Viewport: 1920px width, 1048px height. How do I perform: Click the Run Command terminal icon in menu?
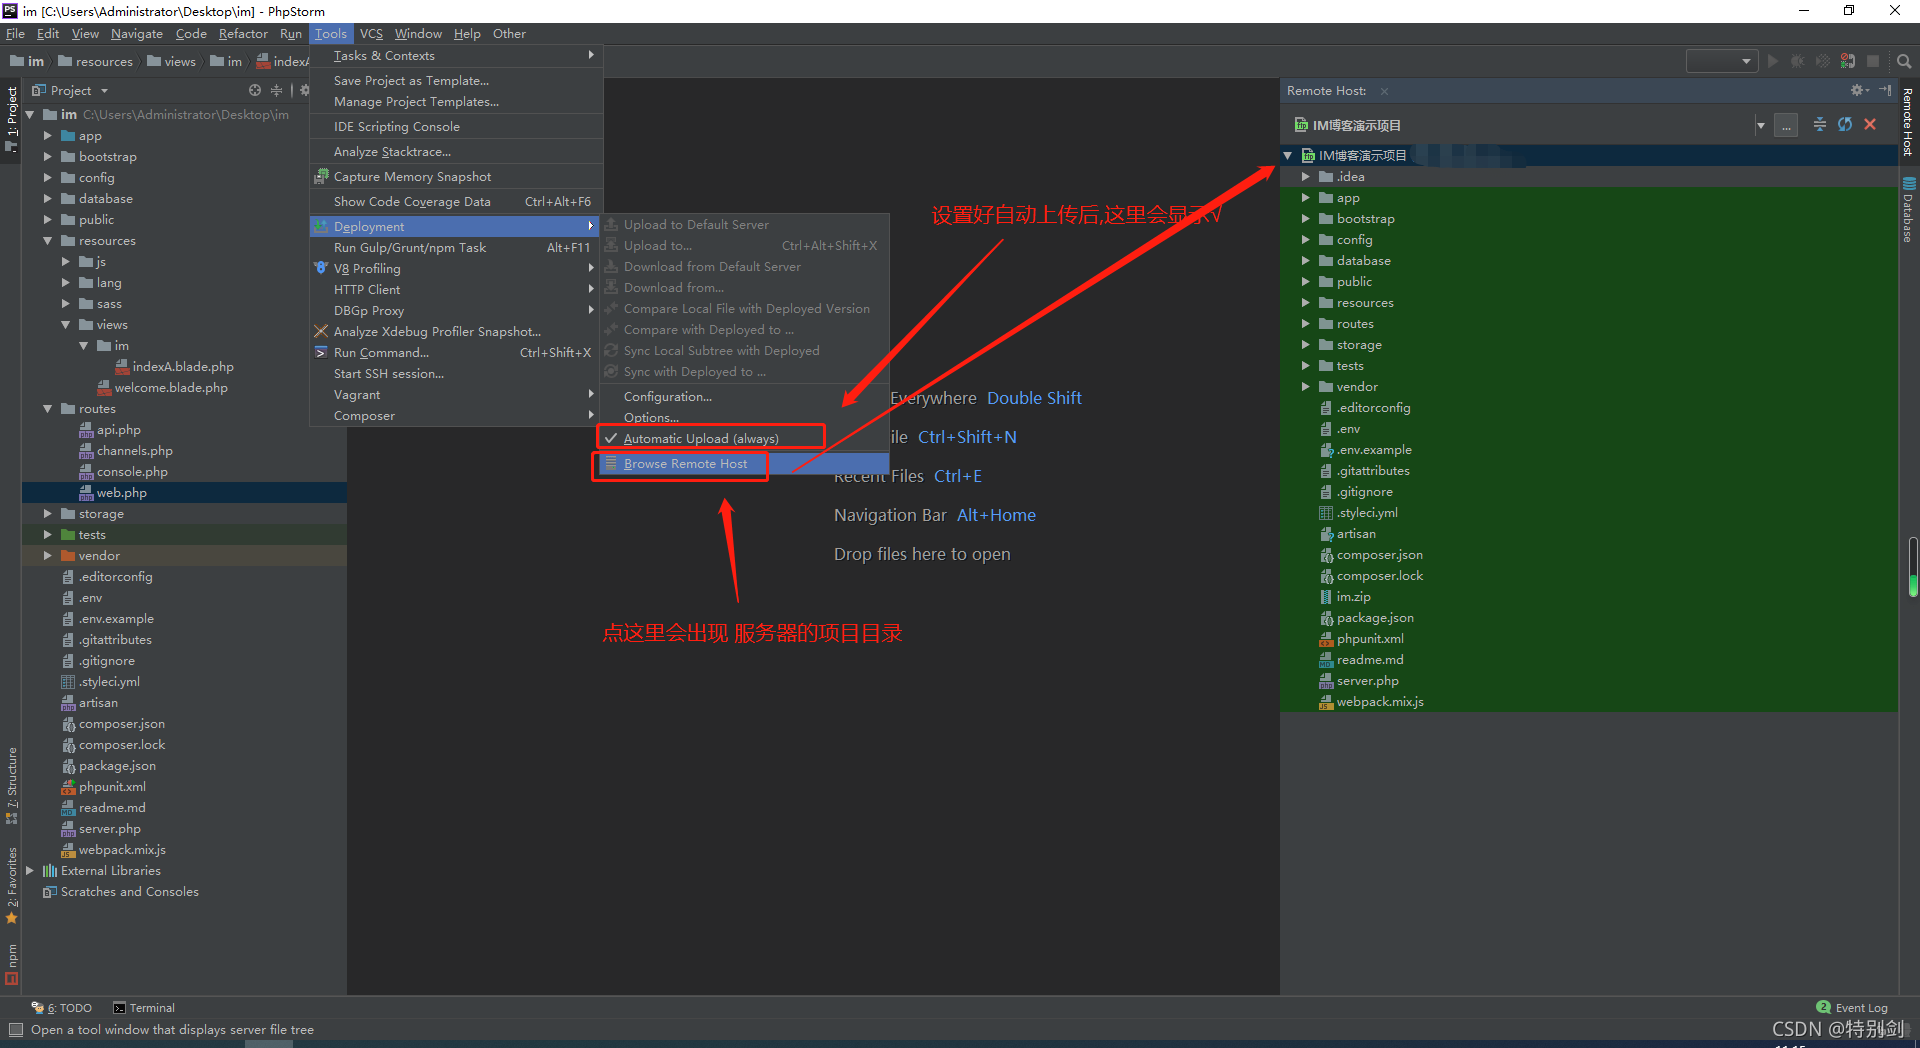point(321,352)
